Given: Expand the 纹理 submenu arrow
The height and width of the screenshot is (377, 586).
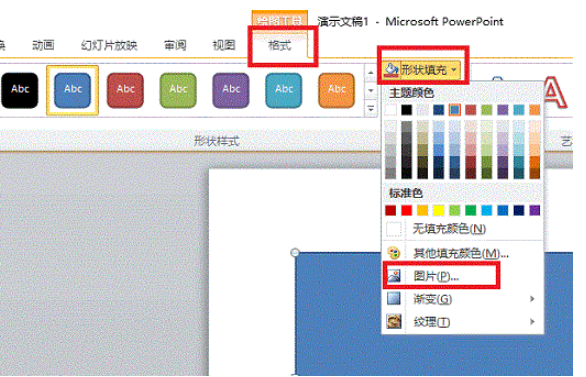Looking at the screenshot, I should (x=532, y=322).
